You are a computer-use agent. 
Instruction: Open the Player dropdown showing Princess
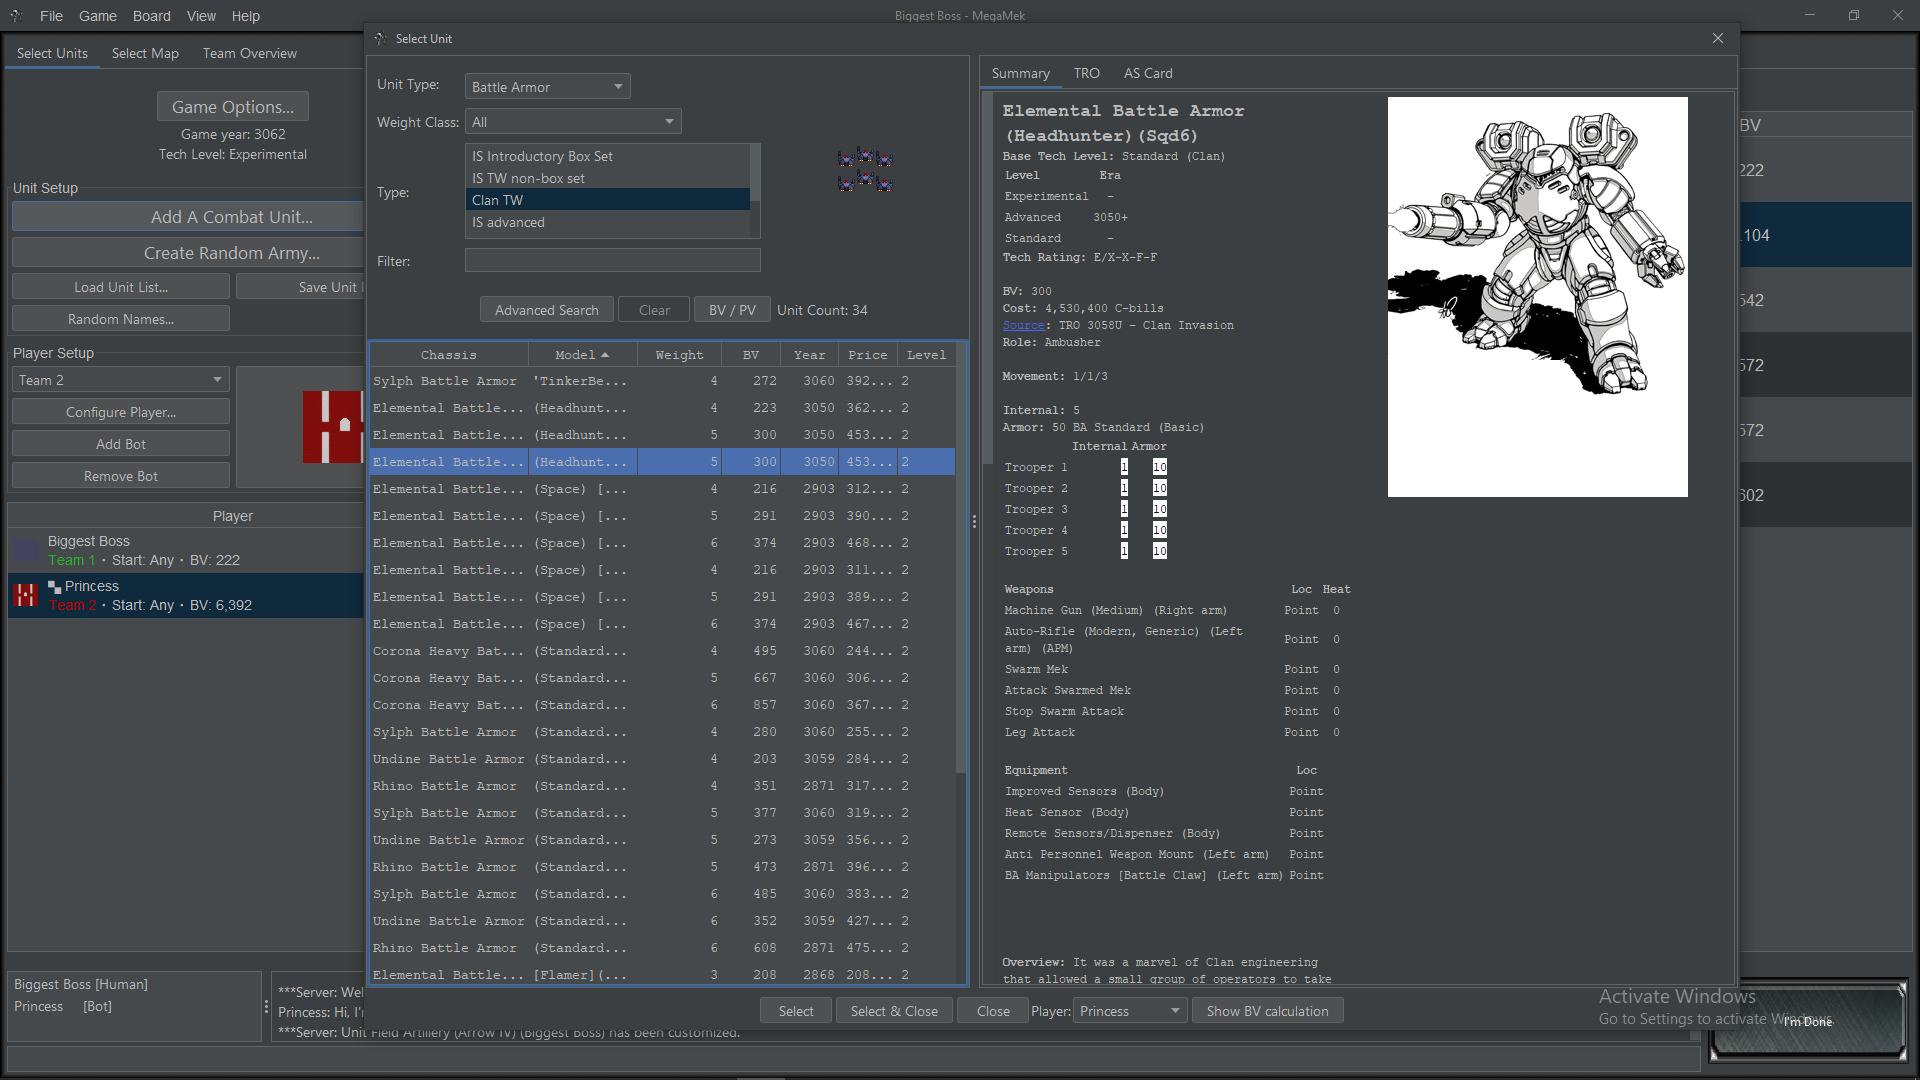1129,1010
